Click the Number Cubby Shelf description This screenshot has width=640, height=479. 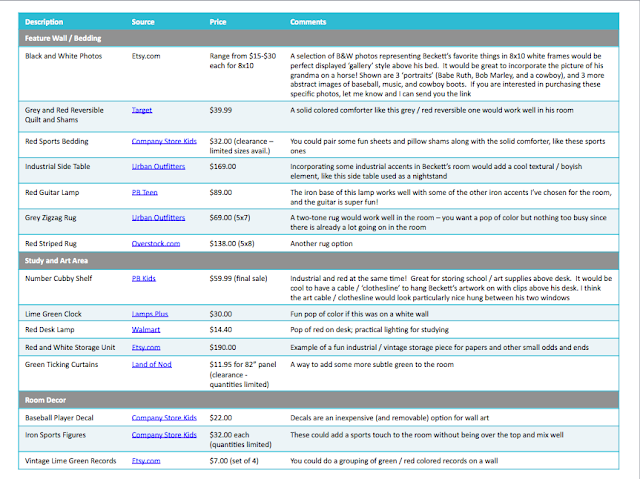58,279
